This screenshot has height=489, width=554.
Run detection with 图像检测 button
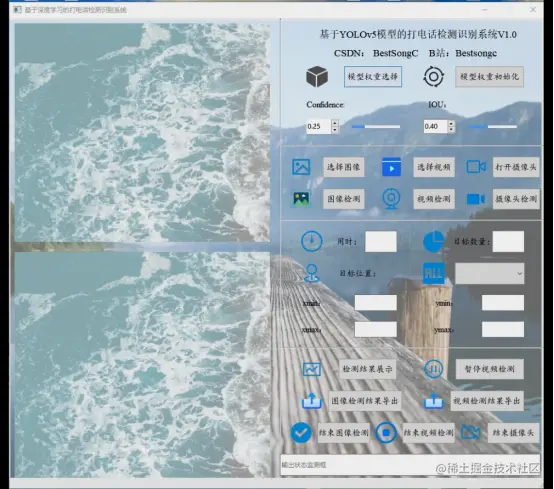(344, 199)
